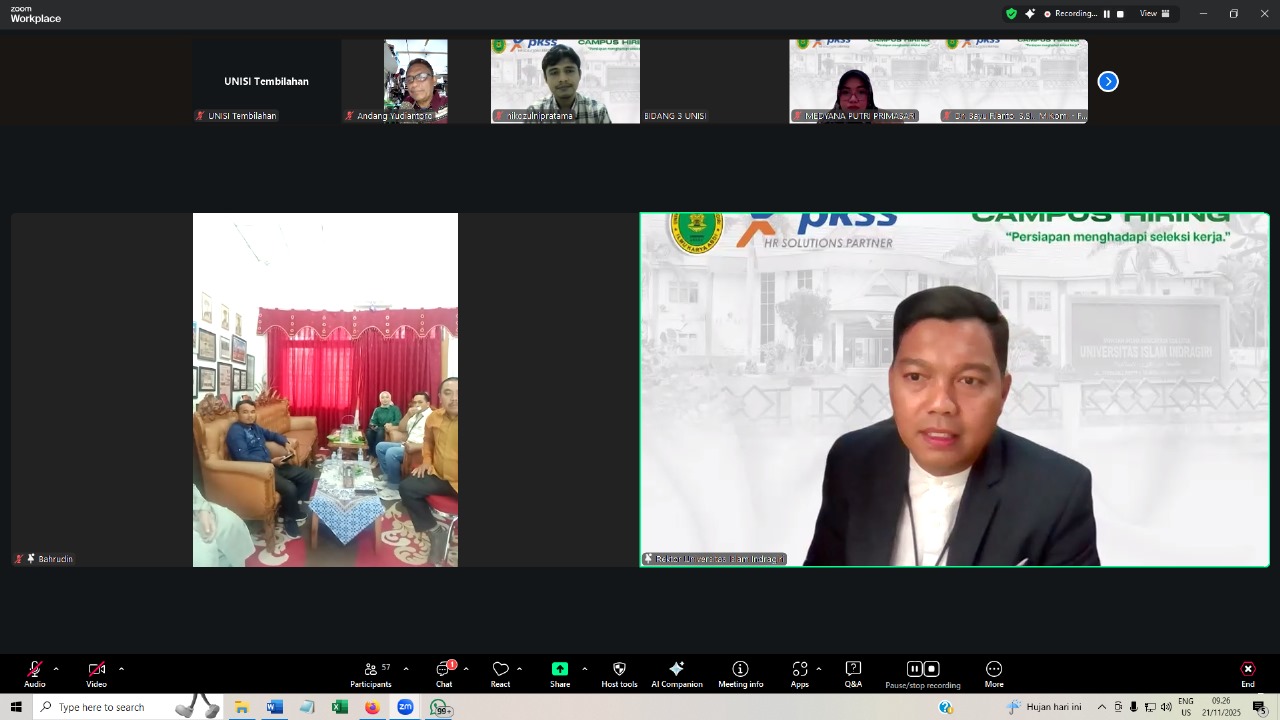Select MEDYANA PUTRI PRIMASARI's video thumbnail
This screenshot has height=720, width=1280.
(864, 81)
